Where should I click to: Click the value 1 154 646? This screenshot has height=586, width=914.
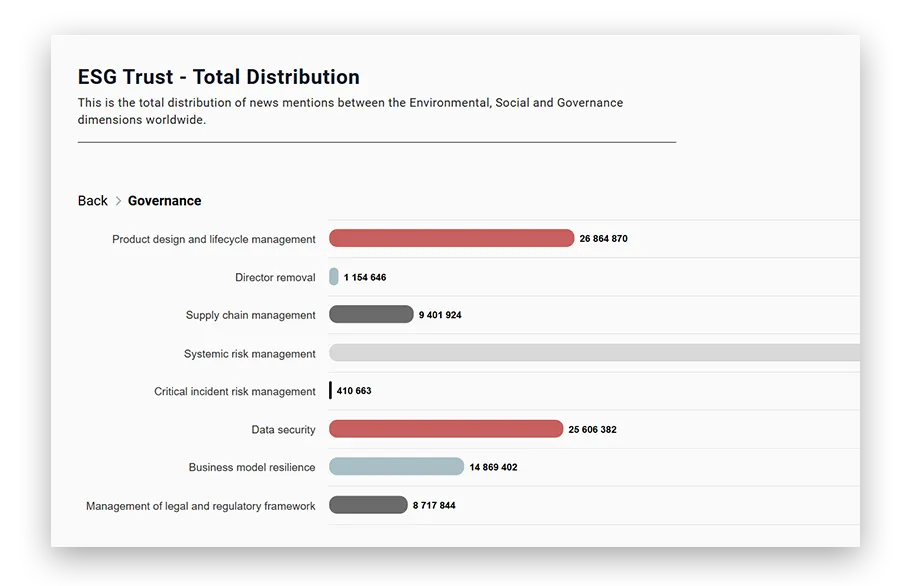[365, 278]
